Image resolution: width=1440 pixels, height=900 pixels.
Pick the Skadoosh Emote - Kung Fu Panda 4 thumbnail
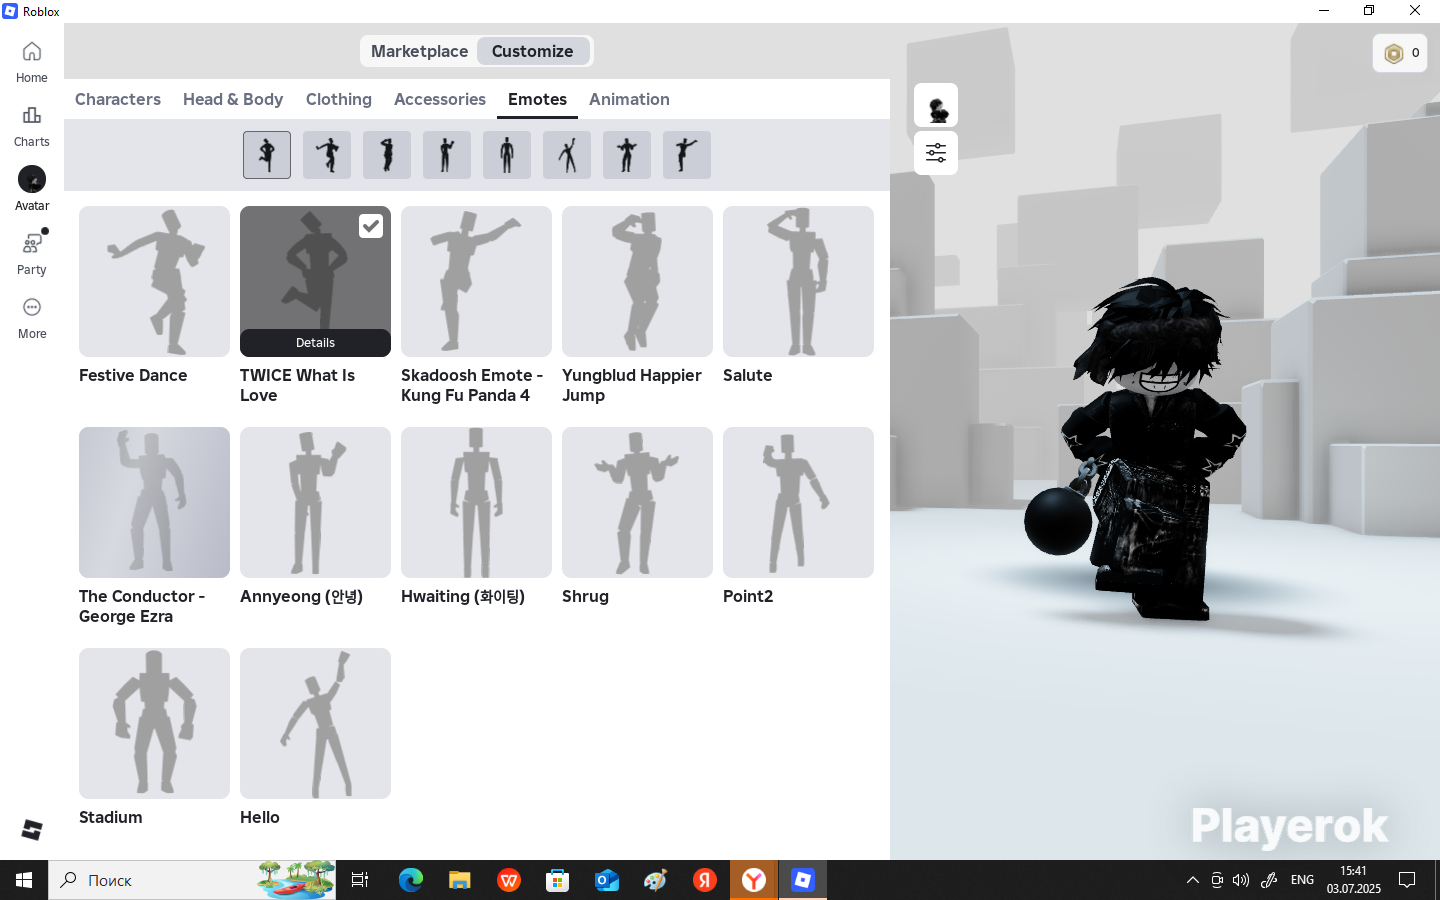click(476, 281)
